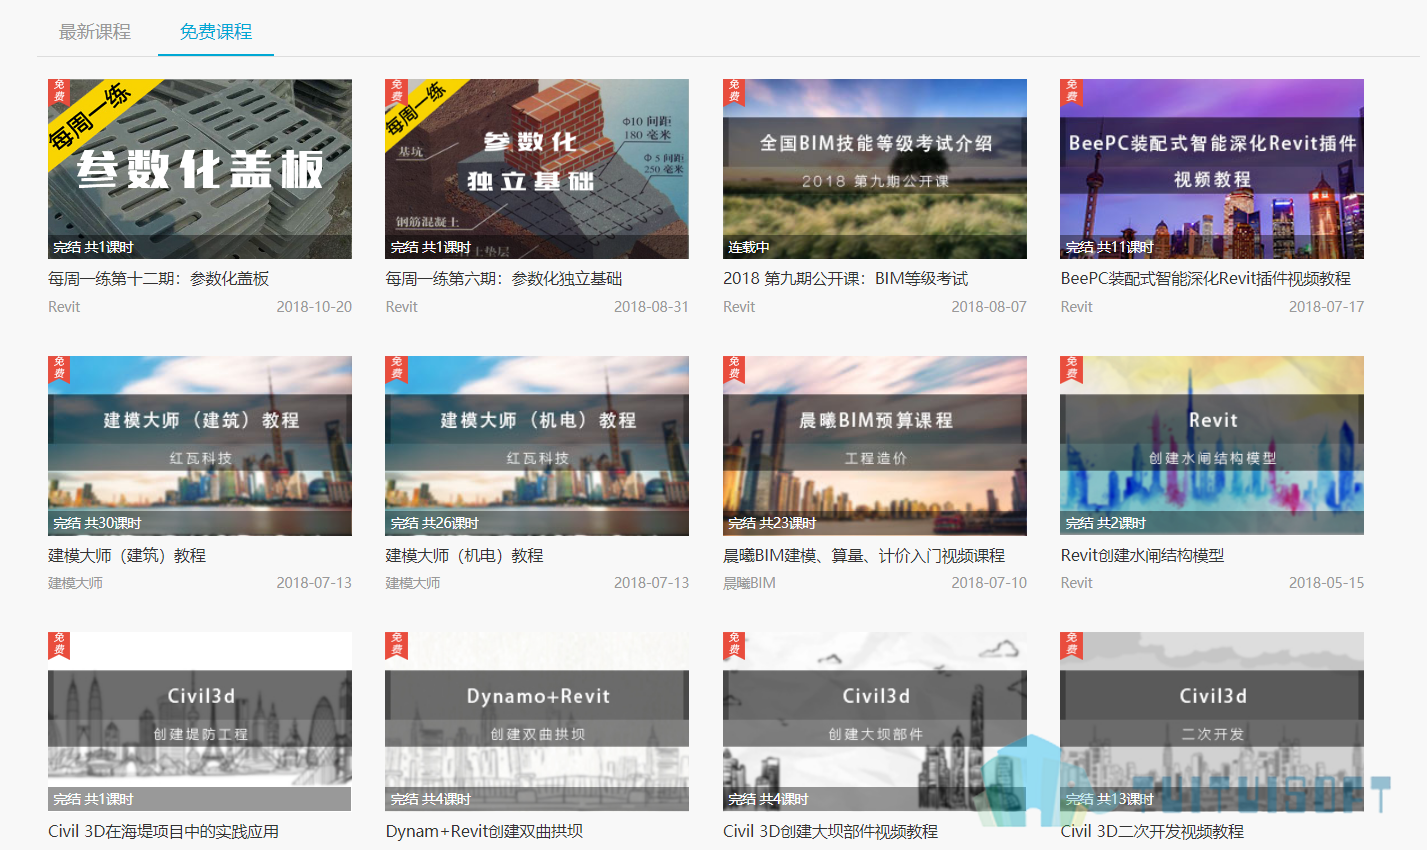Click the 完结 共26课时 status label
This screenshot has width=1427, height=850.
click(435, 523)
